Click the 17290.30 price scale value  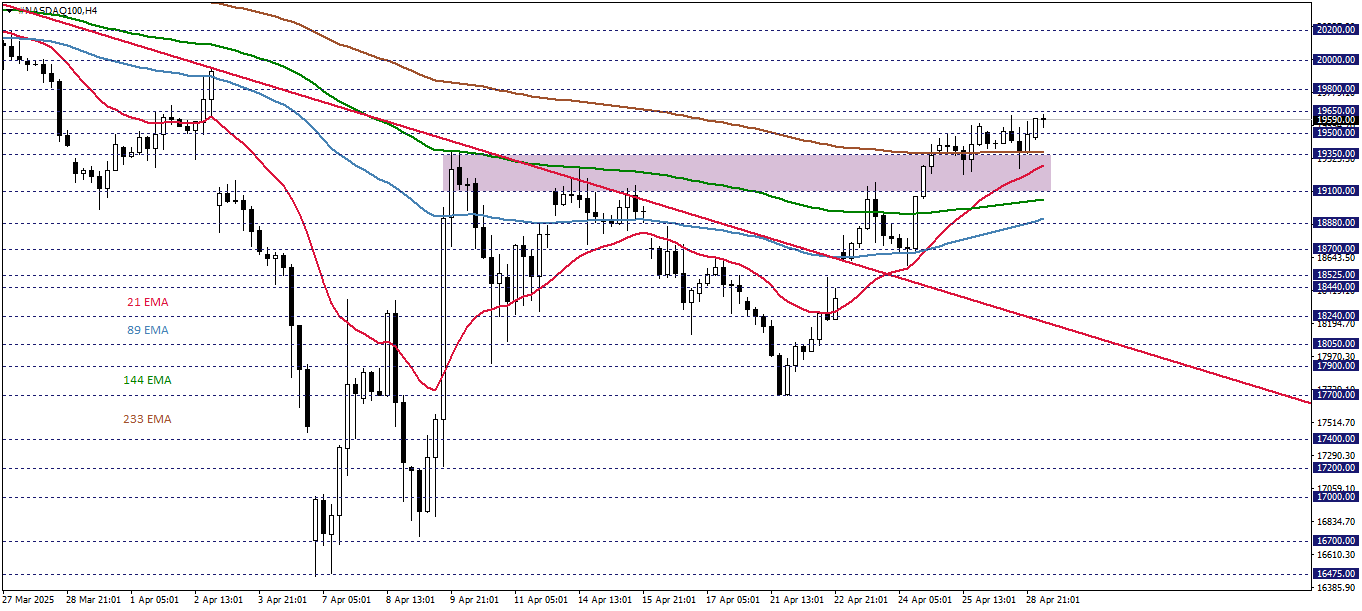pos(1337,456)
